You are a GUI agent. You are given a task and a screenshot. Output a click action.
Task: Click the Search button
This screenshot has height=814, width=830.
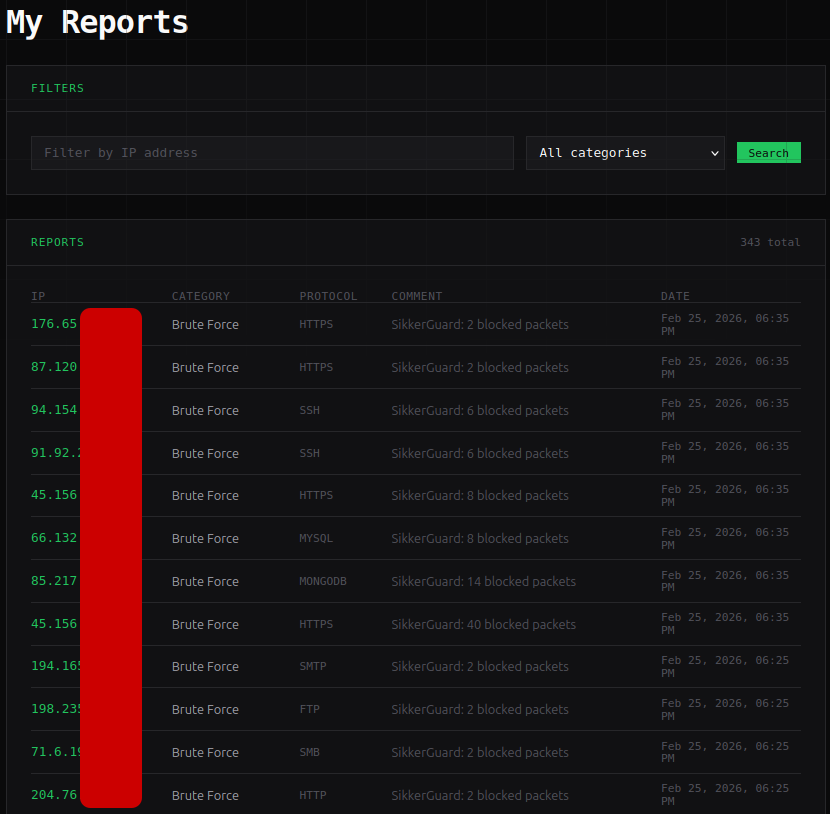tap(768, 152)
